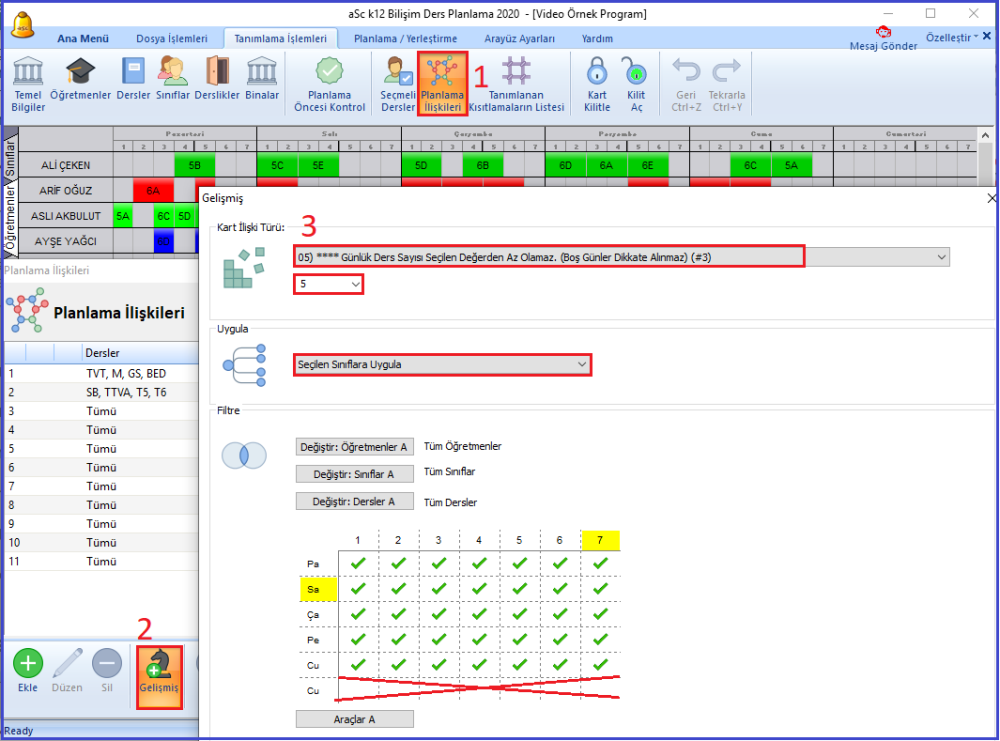Toggle Sa row period 6 checkmark
1000x741 pixels.
tap(560, 589)
